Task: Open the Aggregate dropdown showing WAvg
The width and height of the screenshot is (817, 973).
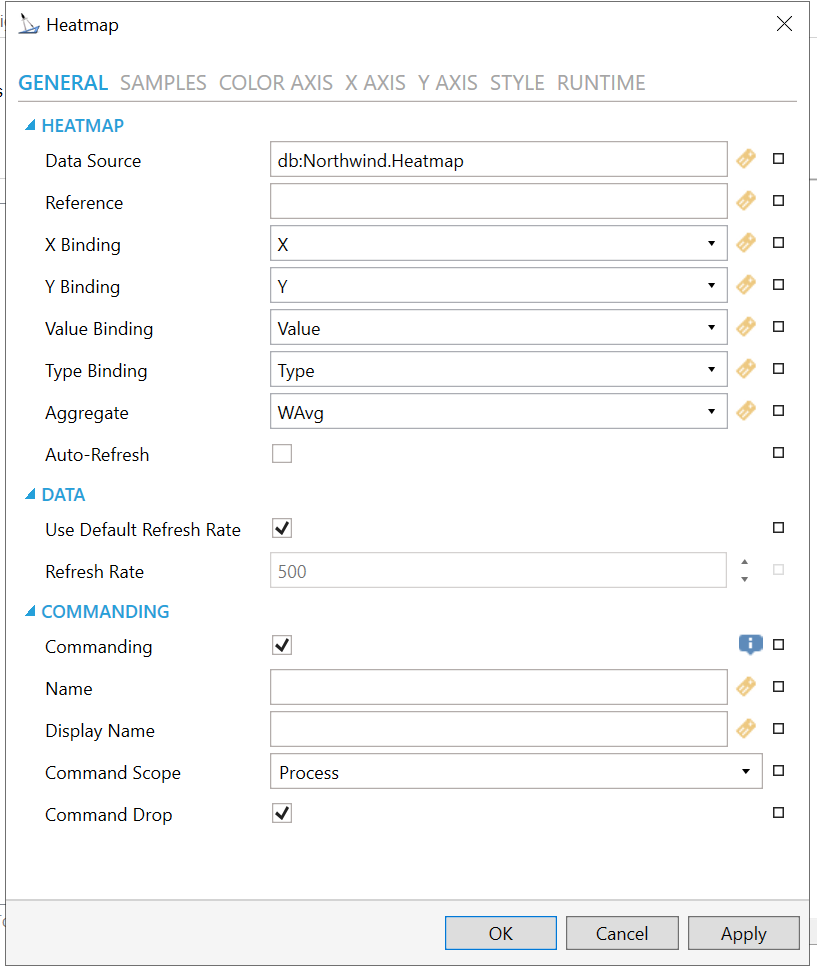Action: tap(498, 411)
